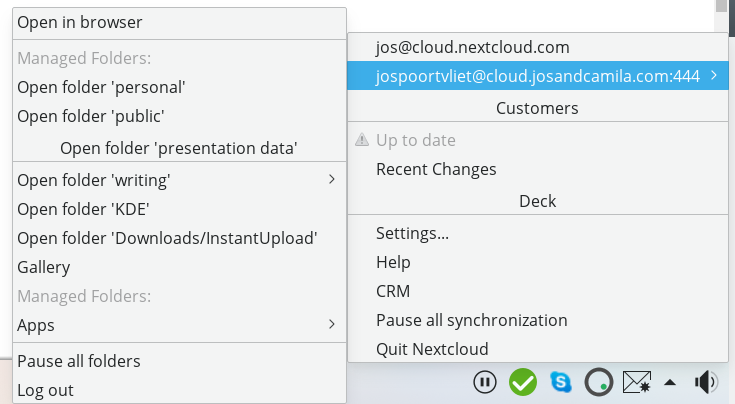Click the pause icon in the system tray
The height and width of the screenshot is (404, 735).
click(485, 382)
